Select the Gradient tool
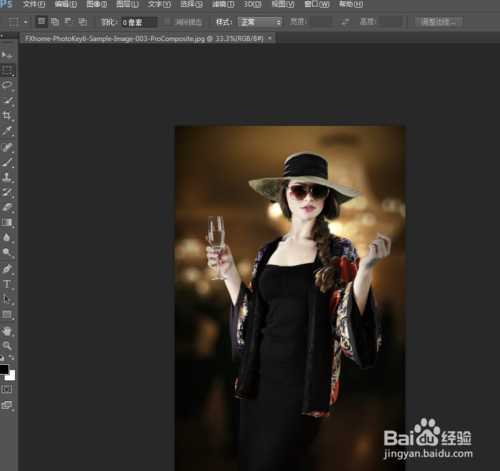Image resolution: width=500 pixels, height=471 pixels. 7,222
